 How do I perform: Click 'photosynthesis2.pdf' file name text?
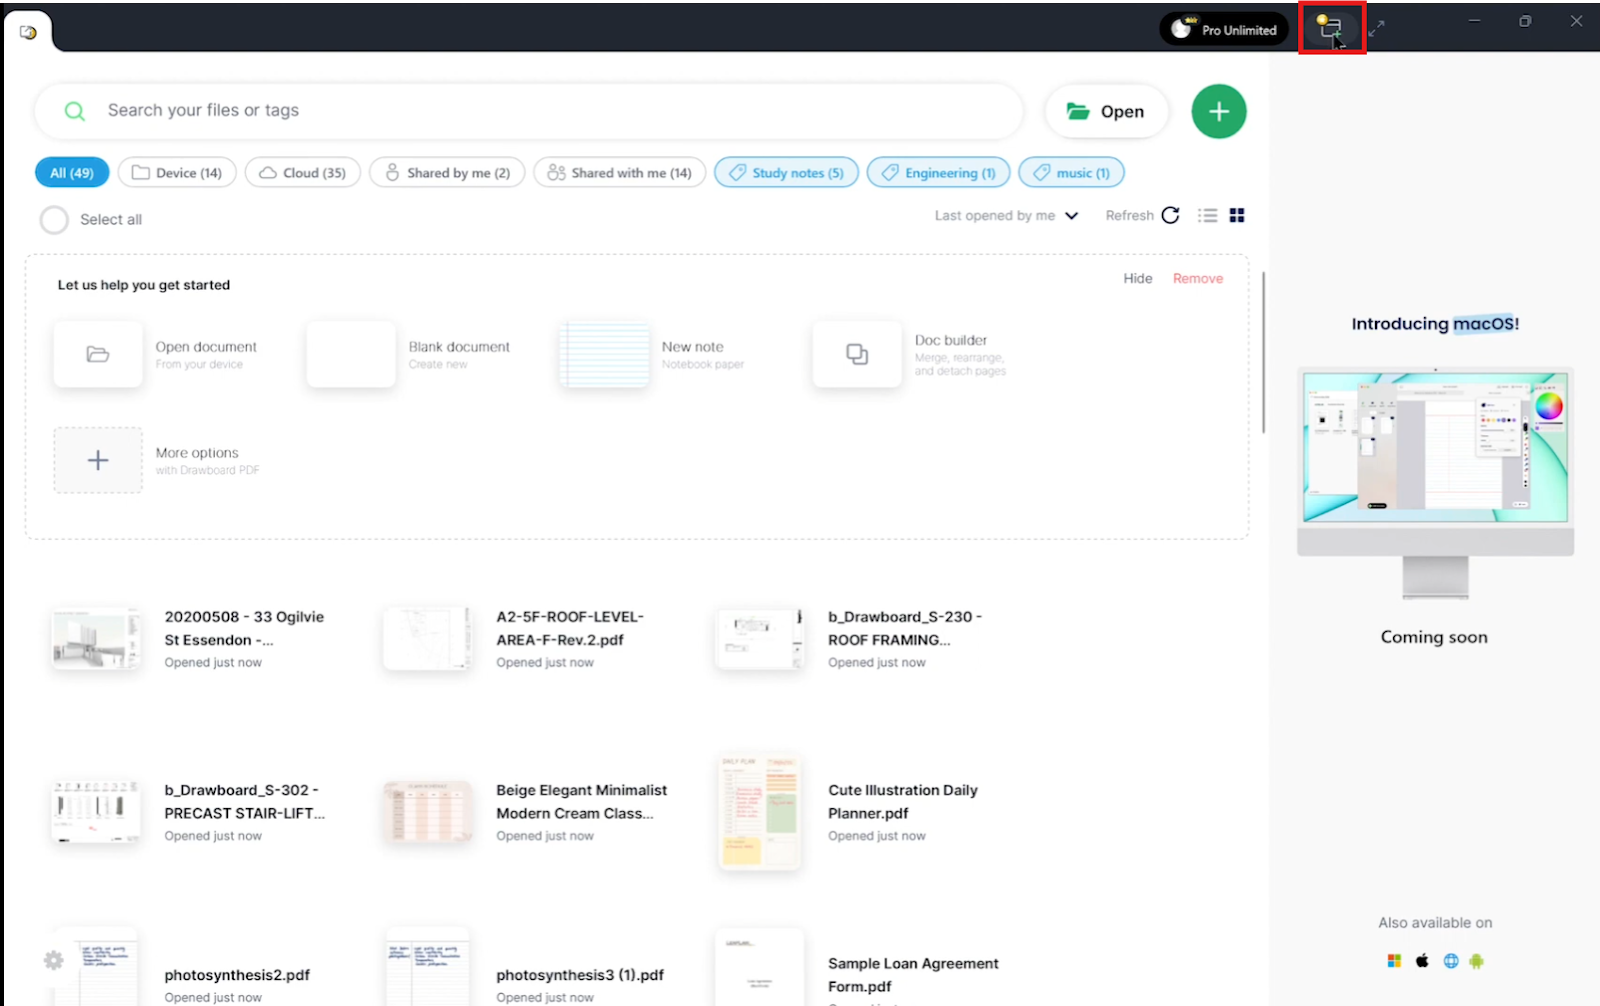coord(237,975)
